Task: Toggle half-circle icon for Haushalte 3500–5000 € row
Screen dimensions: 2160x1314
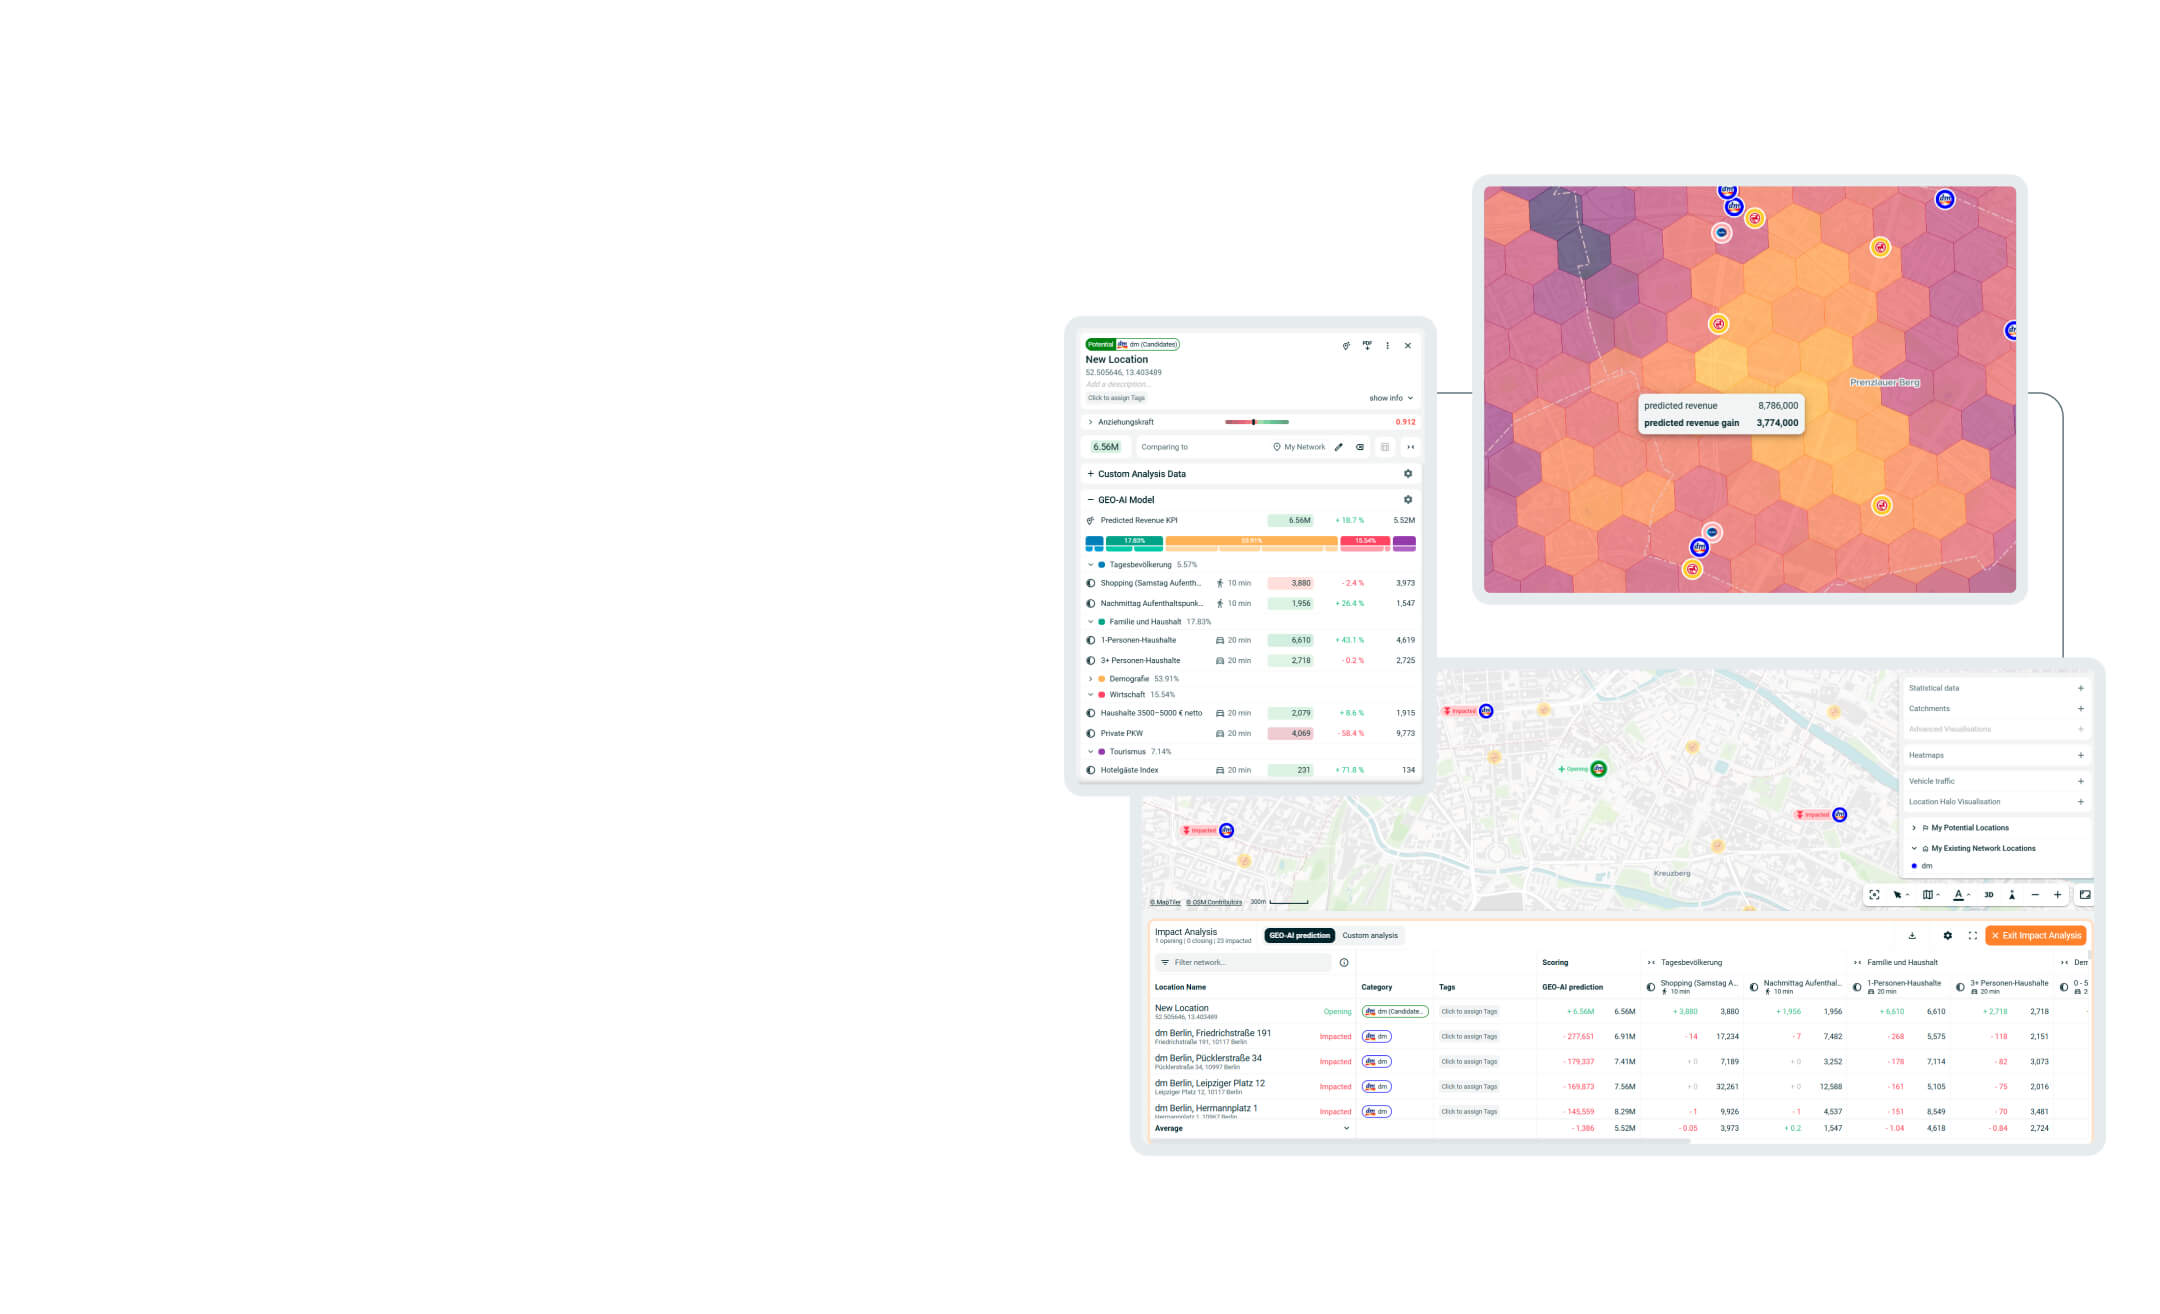Action: (1091, 713)
